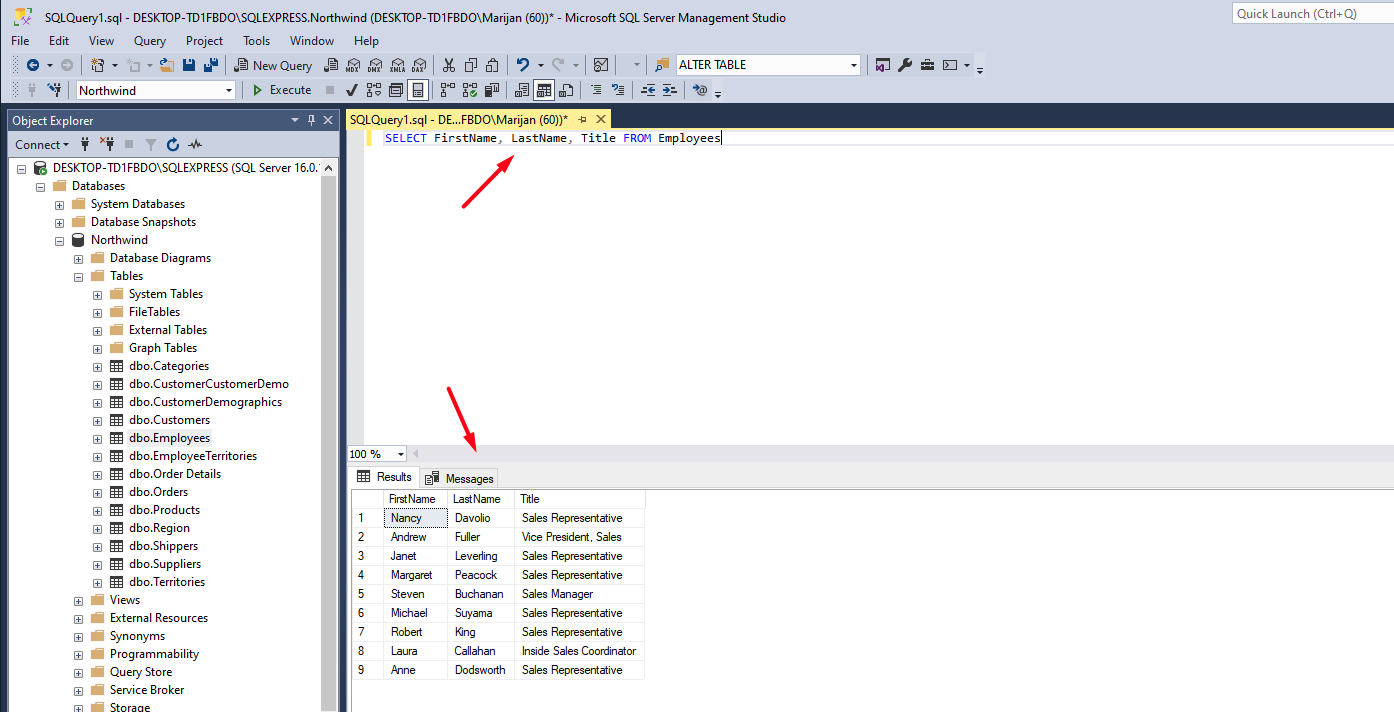
Task: Click the Find in Files icon
Action: (661, 65)
